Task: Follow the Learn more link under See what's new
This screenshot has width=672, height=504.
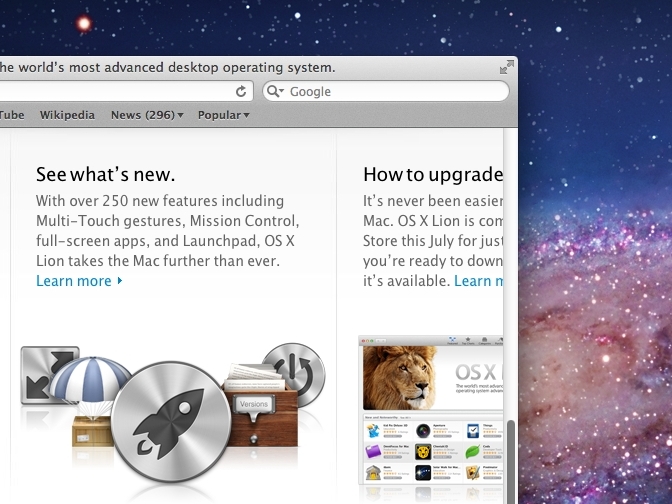Action: pos(79,281)
